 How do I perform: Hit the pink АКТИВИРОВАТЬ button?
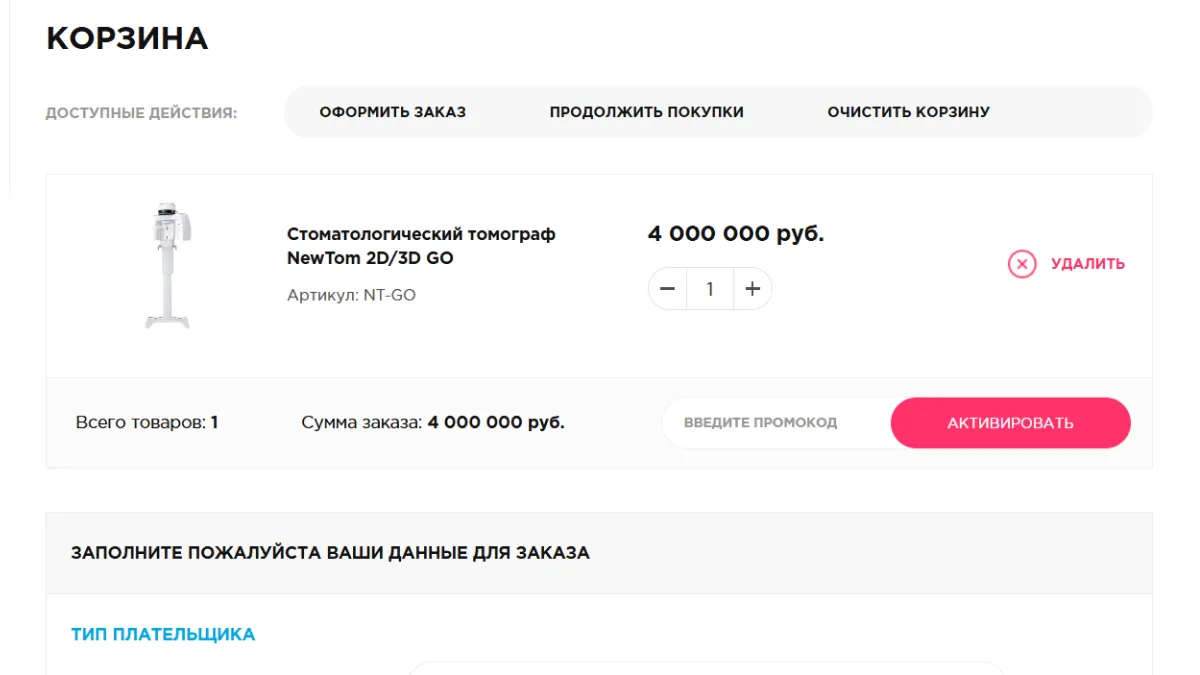point(1010,423)
